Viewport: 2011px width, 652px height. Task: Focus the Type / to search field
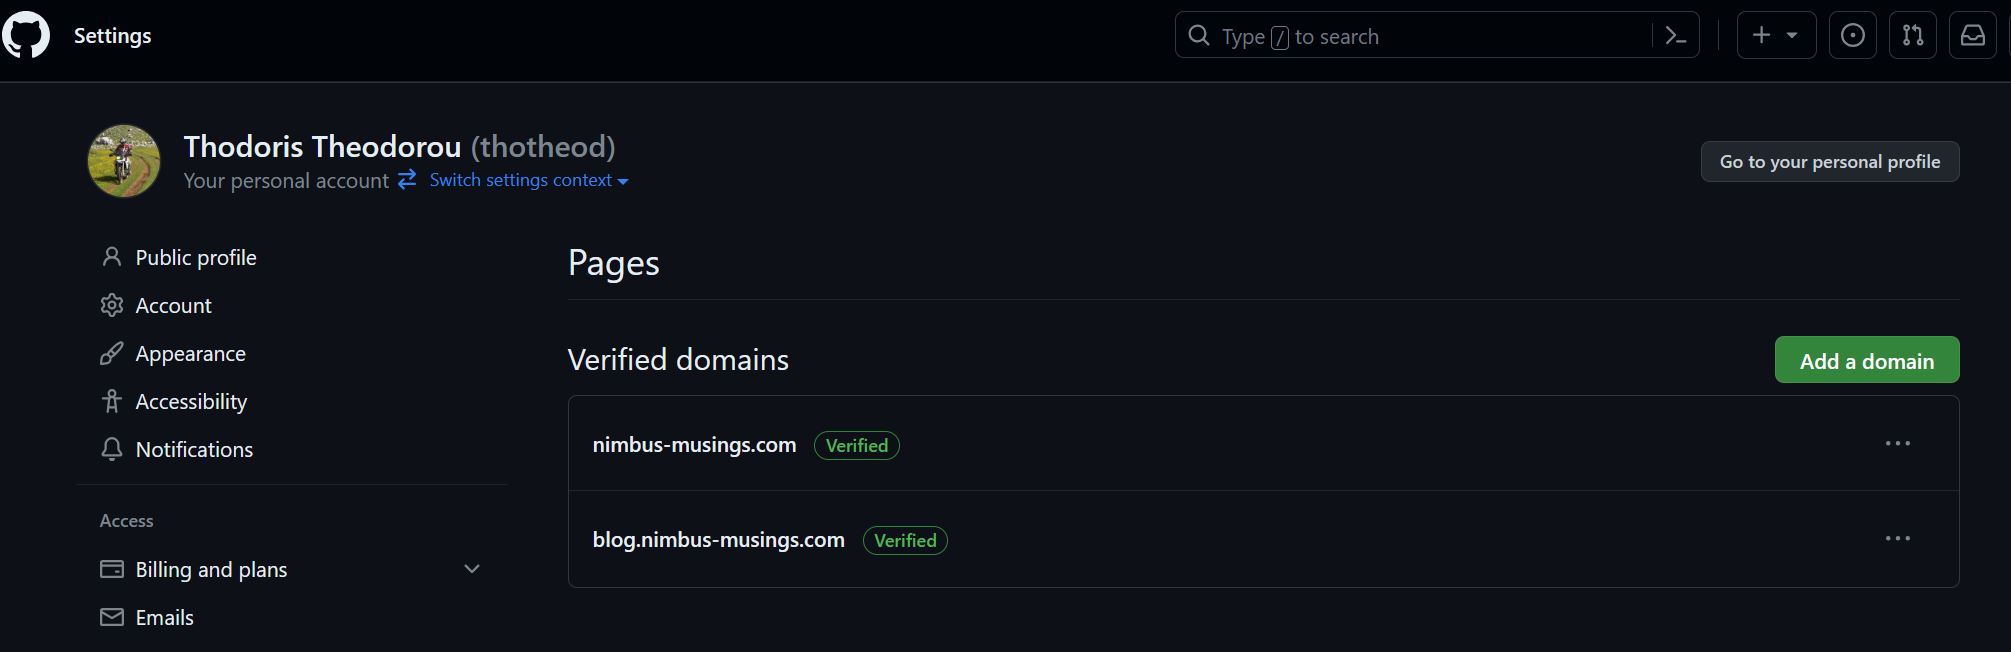pos(1436,36)
